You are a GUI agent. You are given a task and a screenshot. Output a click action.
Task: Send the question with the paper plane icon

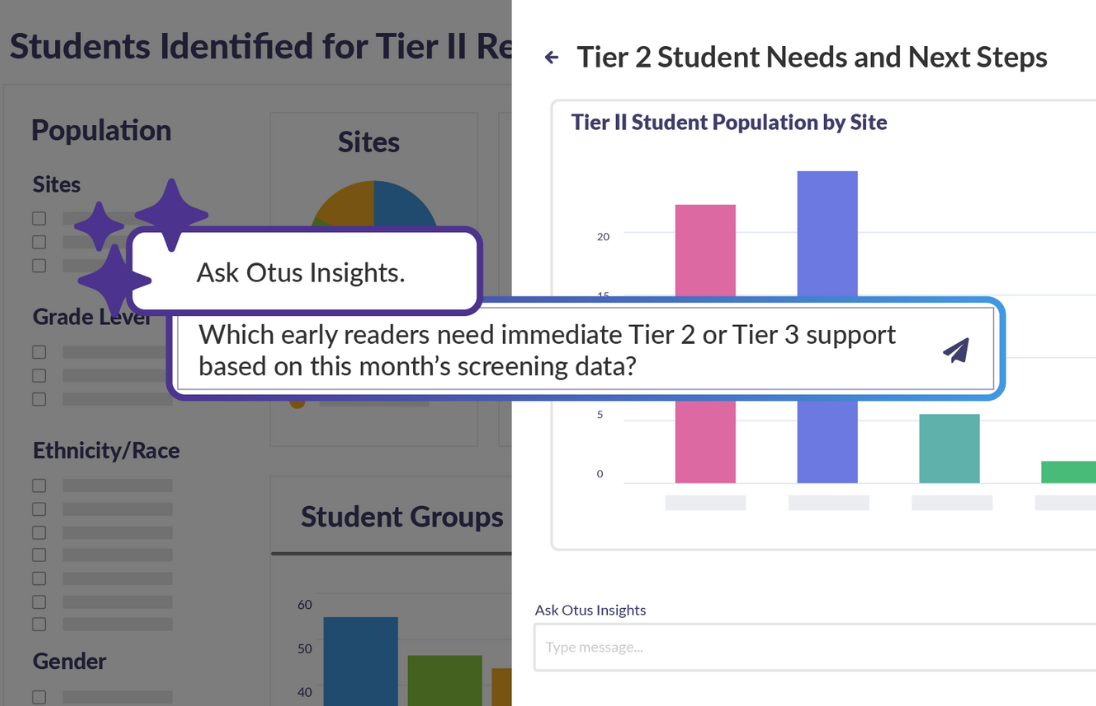pyautogui.click(x=956, y=350)
